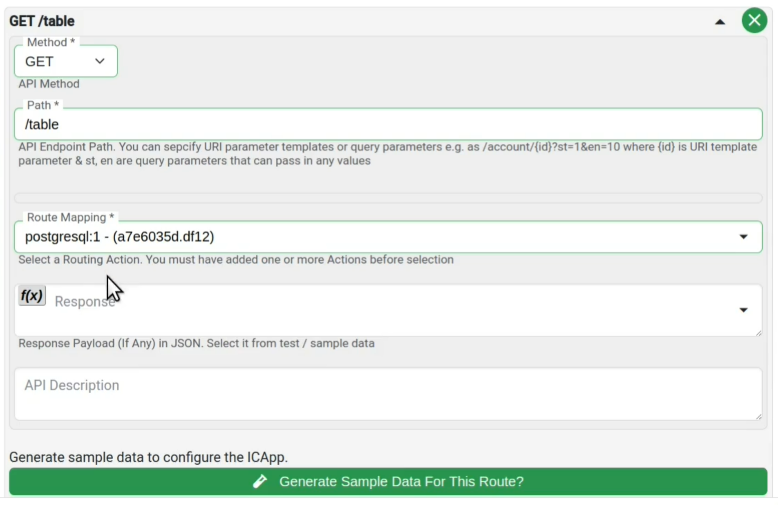Image resolution: width=778 pixels, height=505 pixels.
Task: Click into the Path field containing /table
Action: pos(388,124)
